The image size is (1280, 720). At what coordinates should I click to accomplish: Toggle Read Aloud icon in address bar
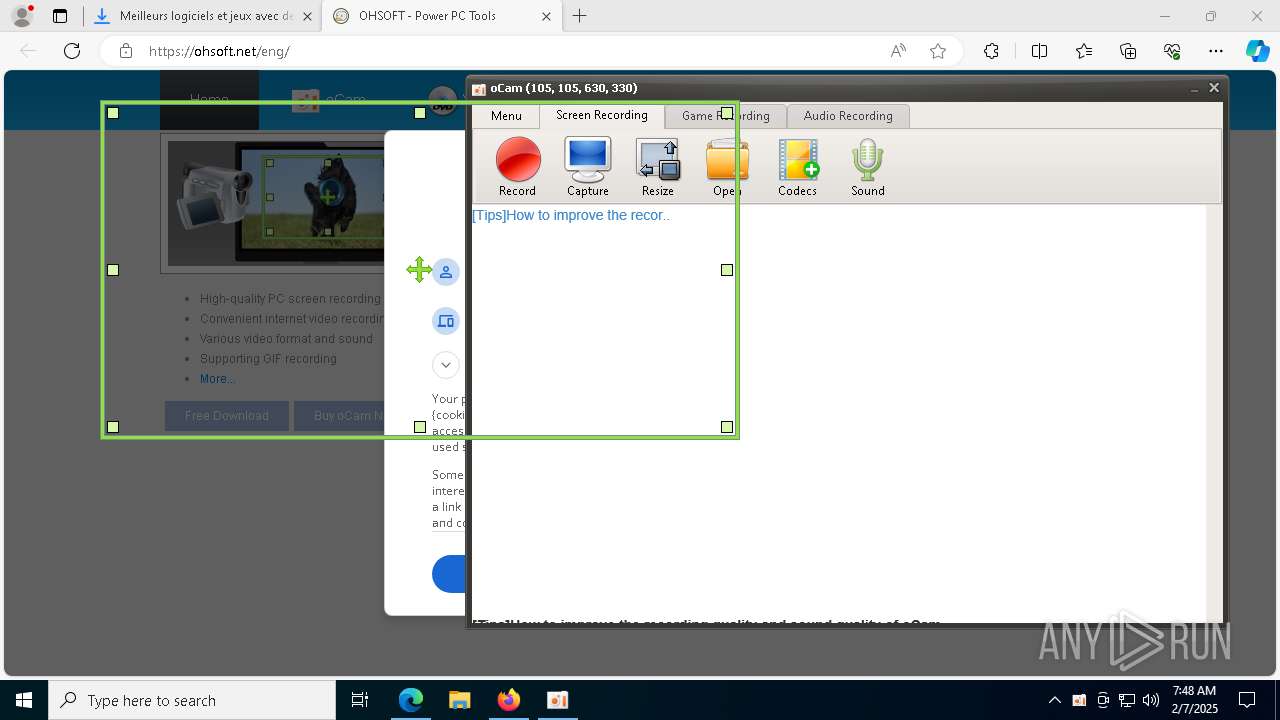[x=898, y=51]
